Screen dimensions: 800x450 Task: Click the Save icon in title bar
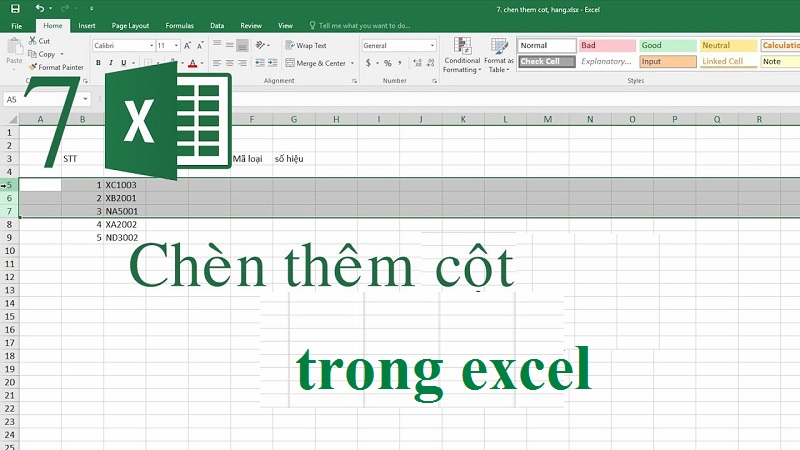pos(15,9)
